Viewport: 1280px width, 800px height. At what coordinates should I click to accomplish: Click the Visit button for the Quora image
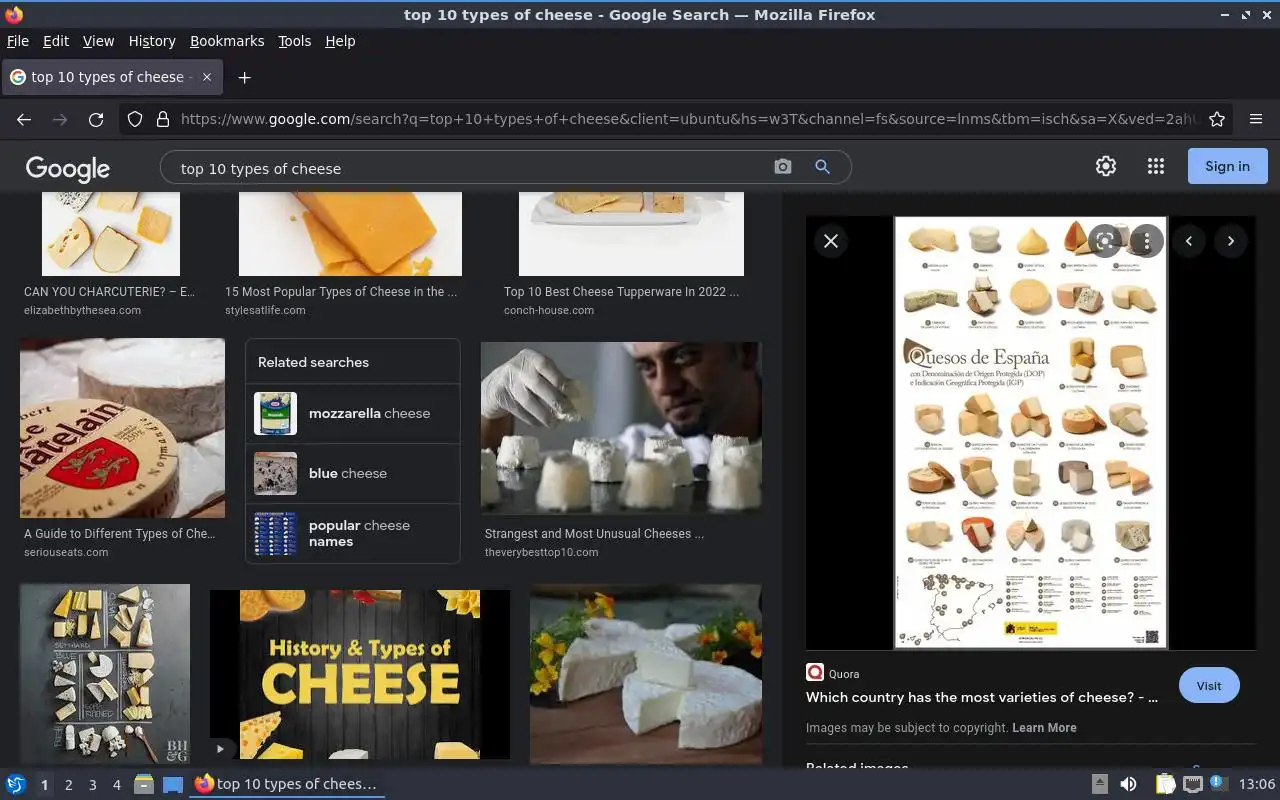coord(1209,686)
